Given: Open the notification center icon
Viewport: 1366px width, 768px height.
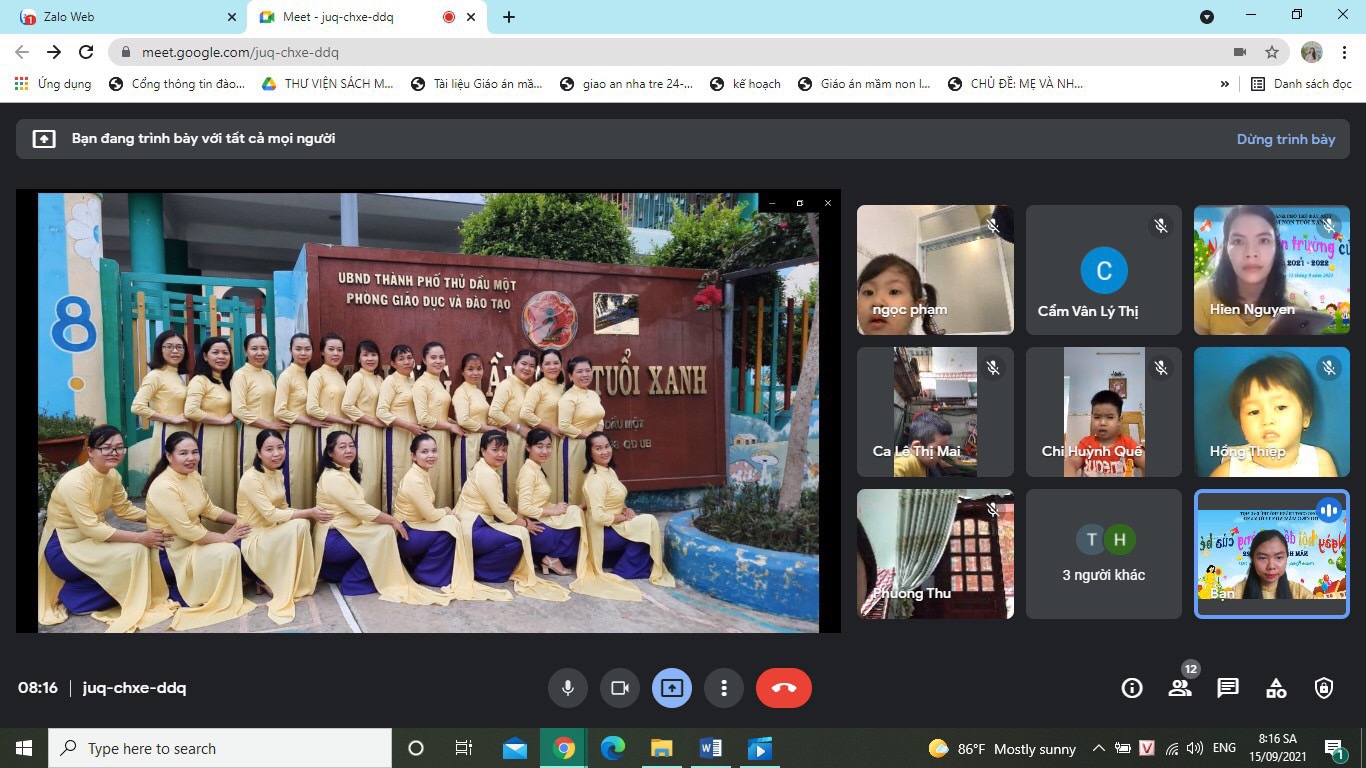Looking at the screenshot, I should (1334, 748).
